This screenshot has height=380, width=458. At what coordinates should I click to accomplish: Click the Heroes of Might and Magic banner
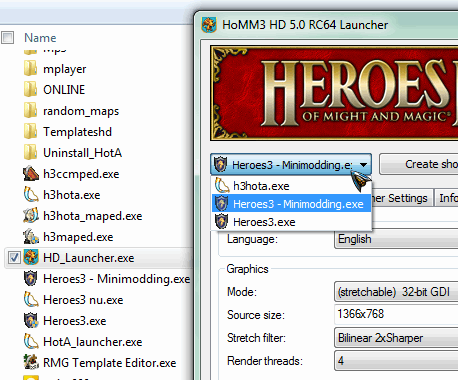click(334, 93)
